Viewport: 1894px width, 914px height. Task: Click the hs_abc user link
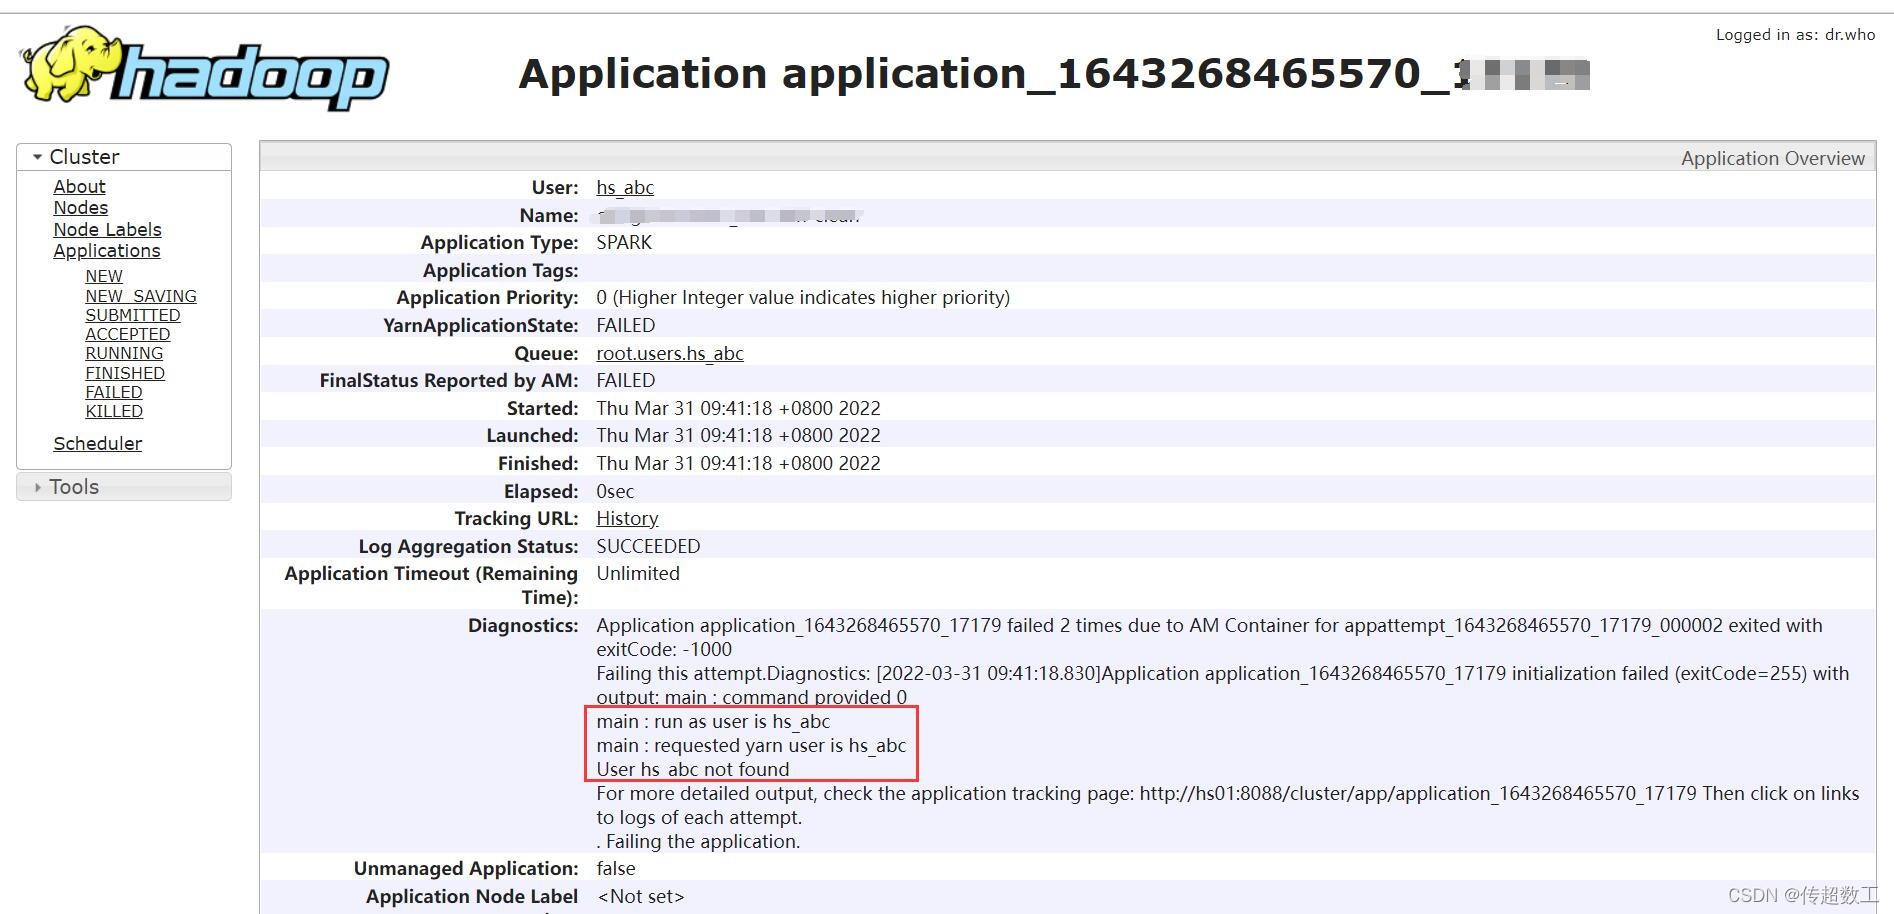[x=625, y=188]
